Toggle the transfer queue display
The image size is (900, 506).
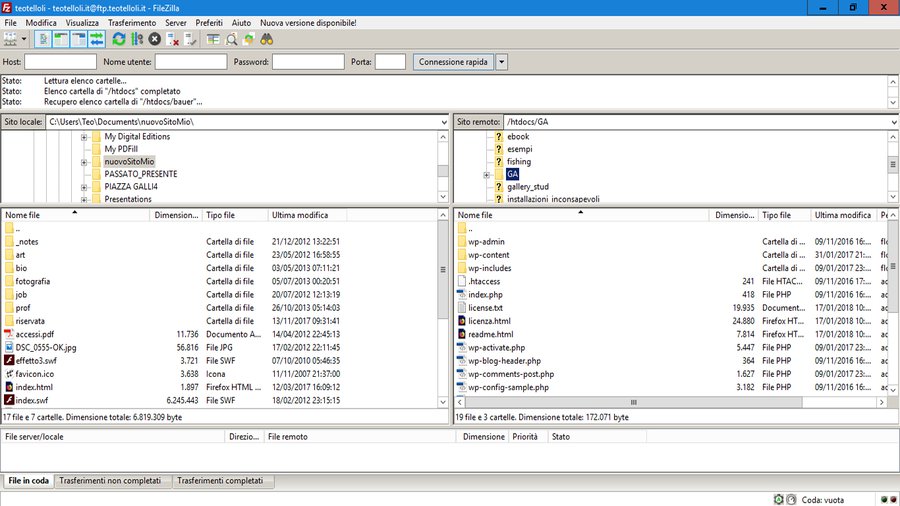coord(96,39)
